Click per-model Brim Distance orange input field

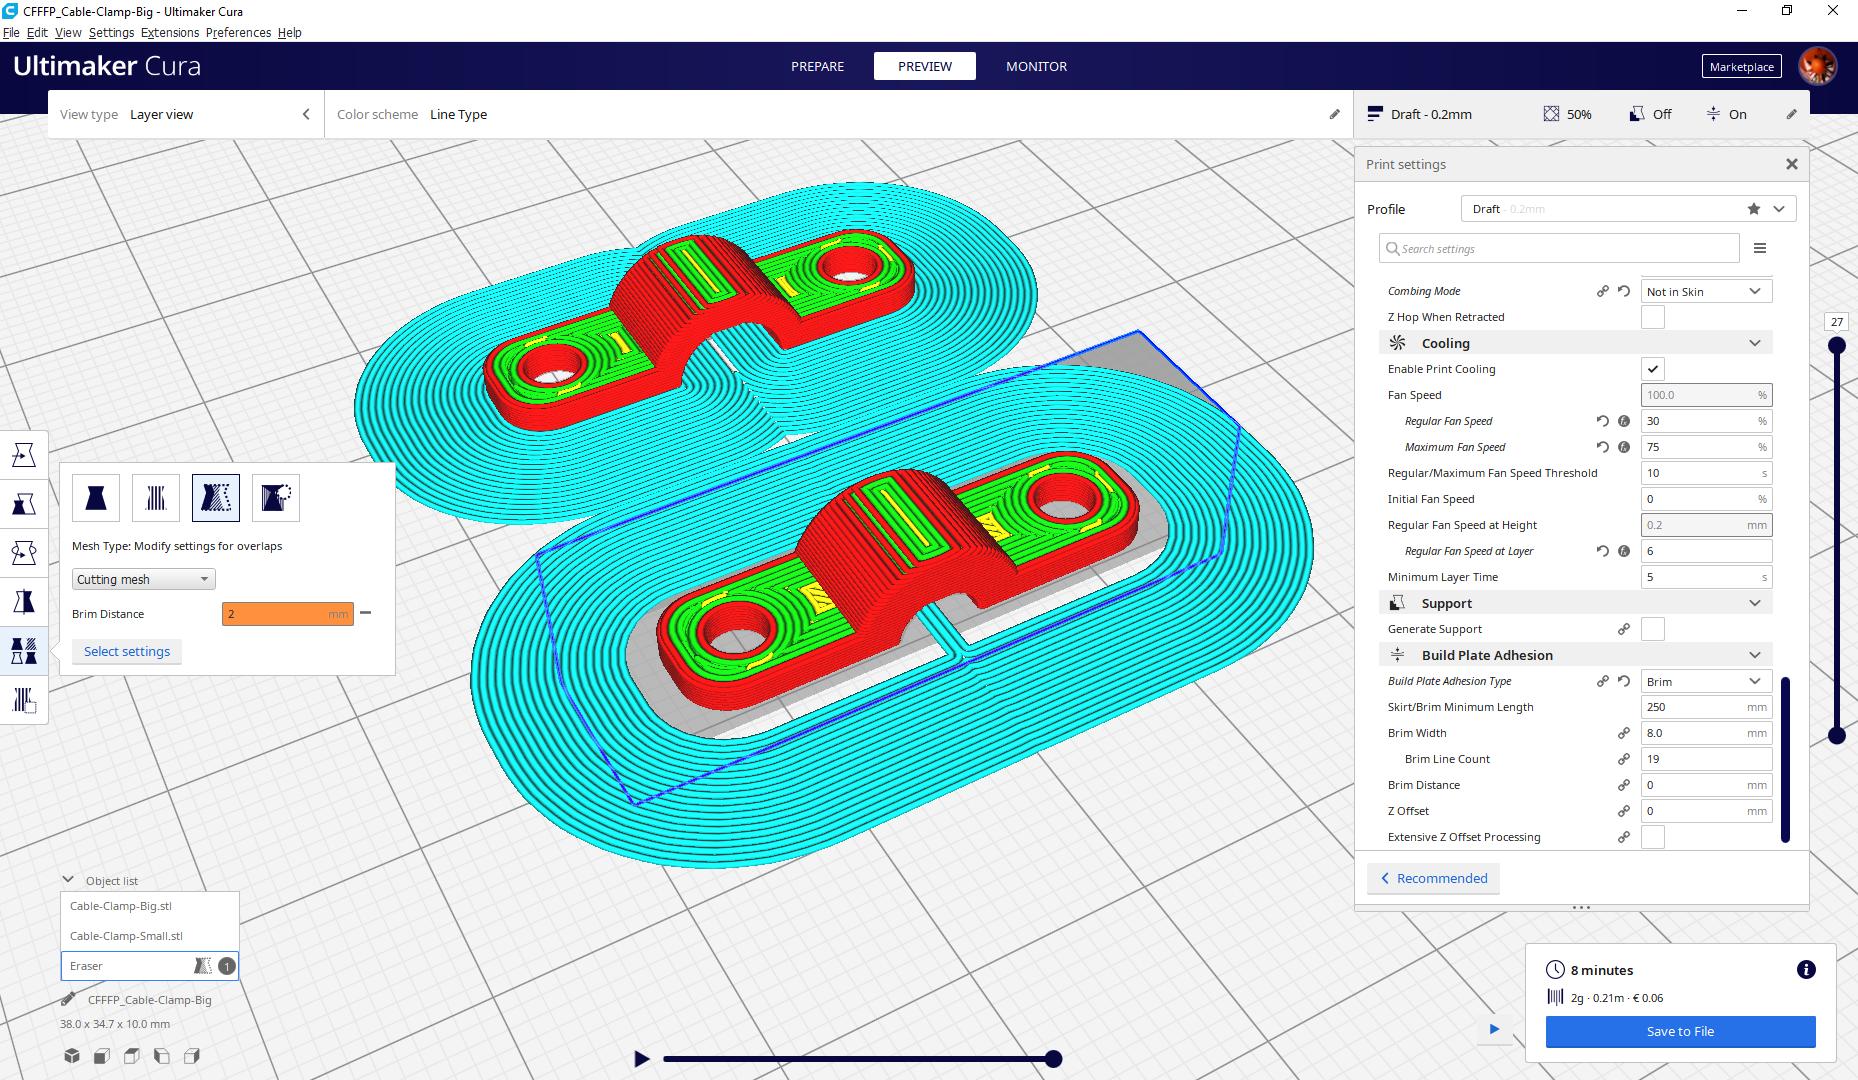coord(287,613)
